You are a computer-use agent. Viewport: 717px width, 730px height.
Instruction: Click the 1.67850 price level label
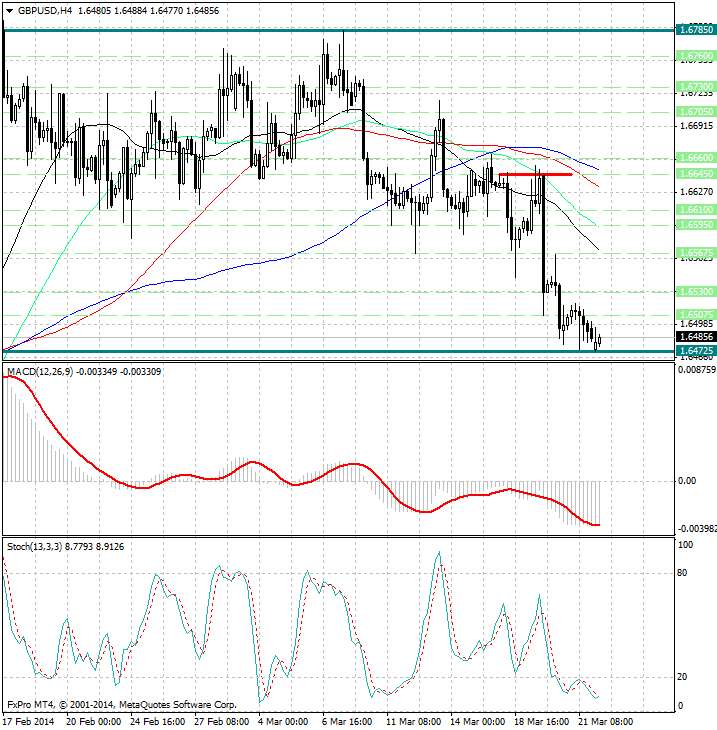point(694,30)
